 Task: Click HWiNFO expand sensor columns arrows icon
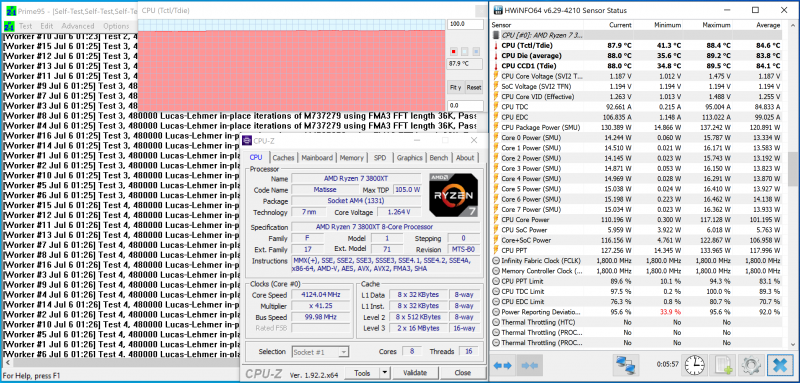tap(503, 365)
